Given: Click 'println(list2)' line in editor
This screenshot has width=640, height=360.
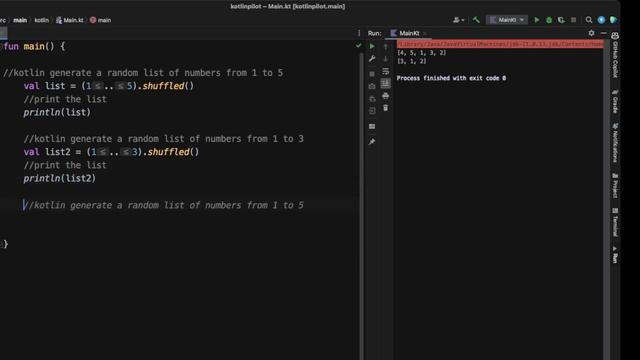Looking at the screenshot, I should (60, 178).
